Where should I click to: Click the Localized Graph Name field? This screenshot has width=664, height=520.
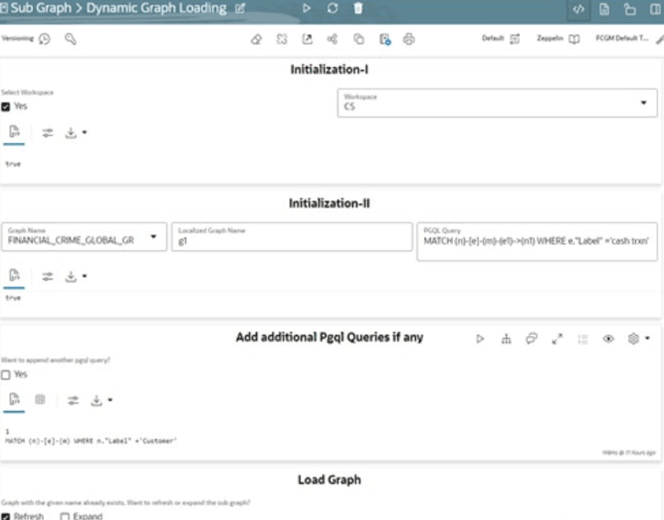click(292, 237)
